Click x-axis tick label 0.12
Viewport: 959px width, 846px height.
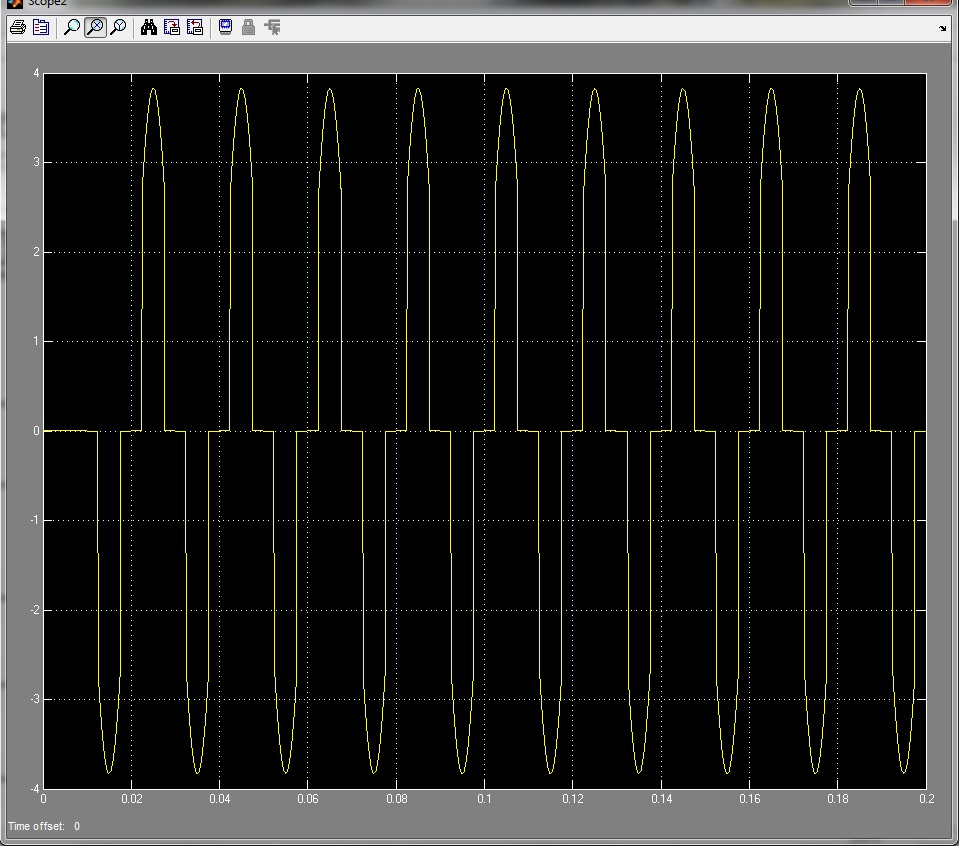pyautogui.click(x=573, y=799)
